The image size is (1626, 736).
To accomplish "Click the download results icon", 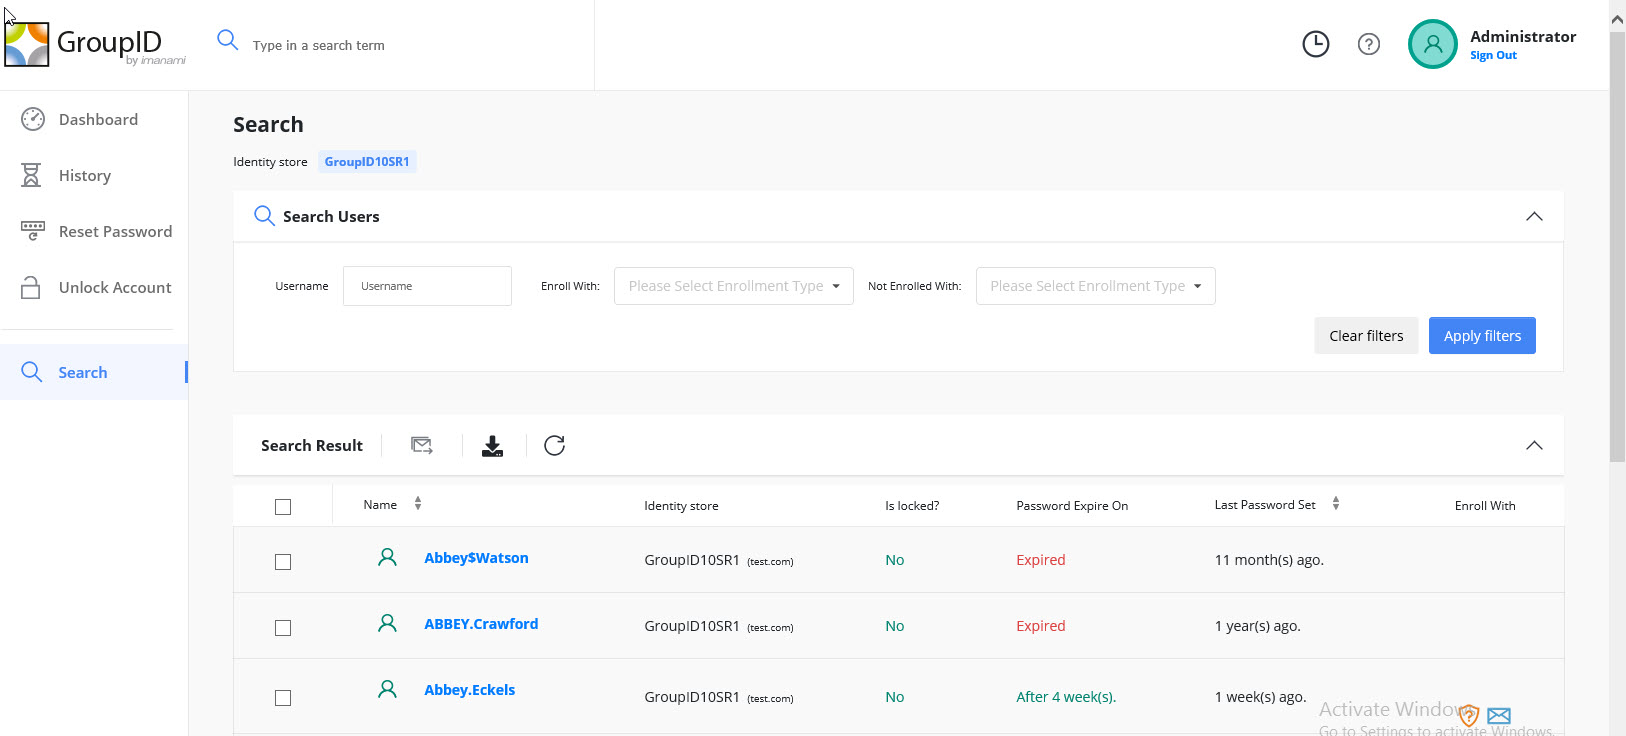I will [493, 446].
